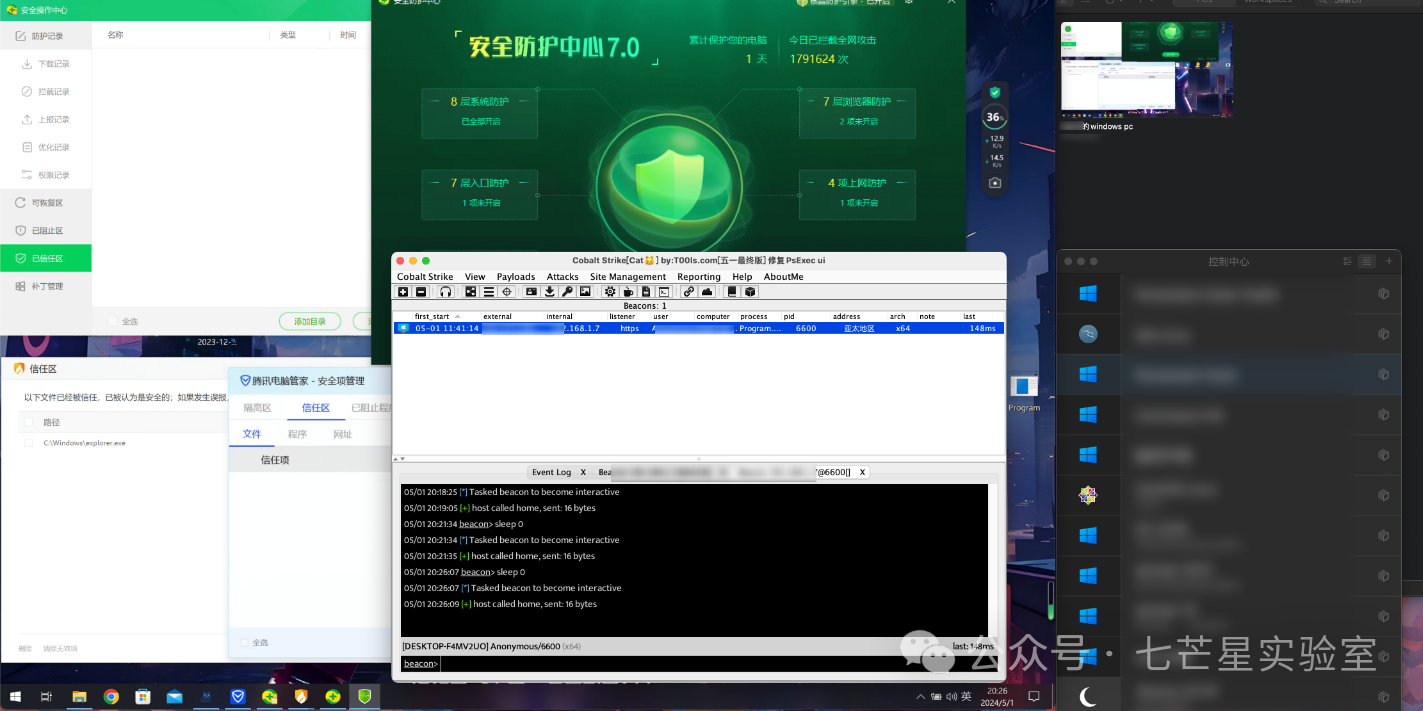Image resolution: width=1423 pixels, height=711 pixels.
Task: Click the cloud manage sites icon in Cobalt Strike
Action: (x=707, y=292)
